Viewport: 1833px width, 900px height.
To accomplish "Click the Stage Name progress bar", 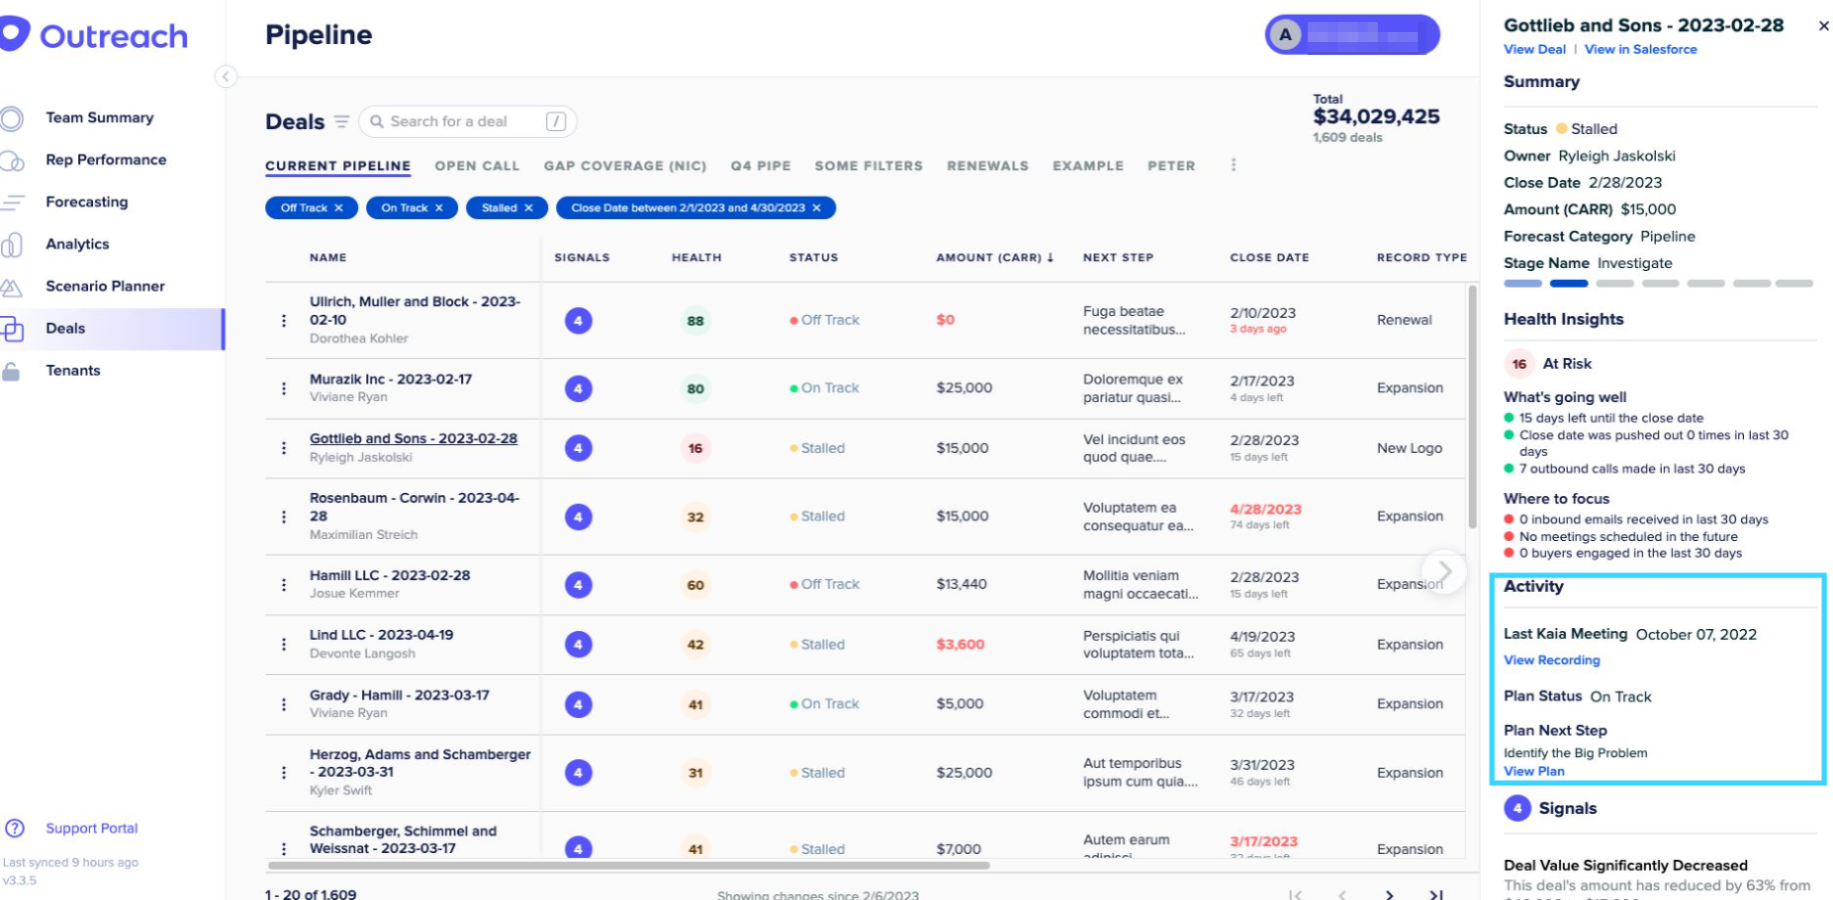I will 1658,283.
